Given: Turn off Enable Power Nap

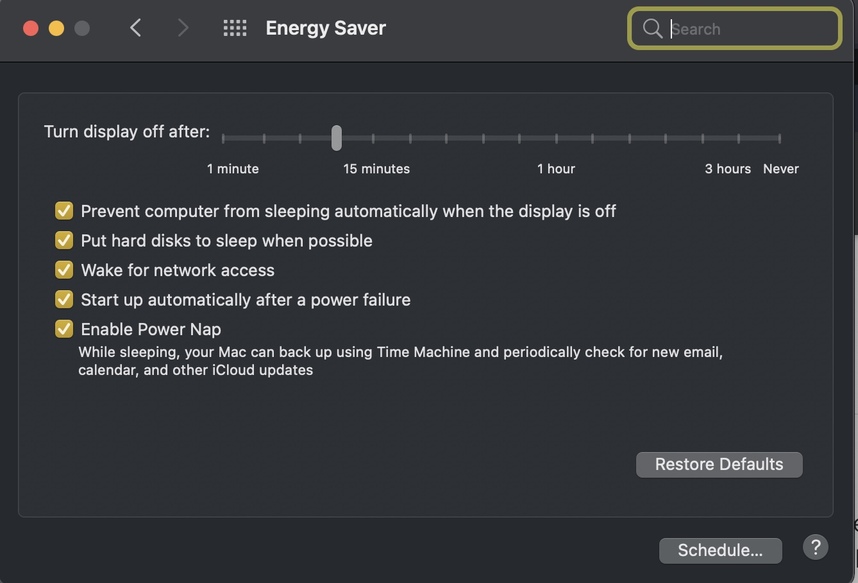Looking at the screenshot, I should [x=64, y=329].
